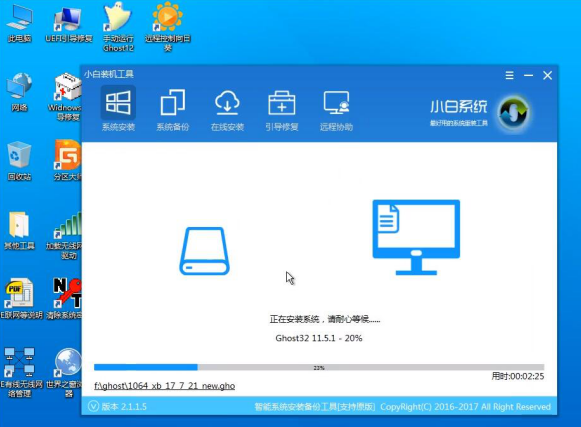Screen dimensions: 581x427
Task: Open 手动运行 Ghost12 desktop shortcut
Action: (118, 27)
